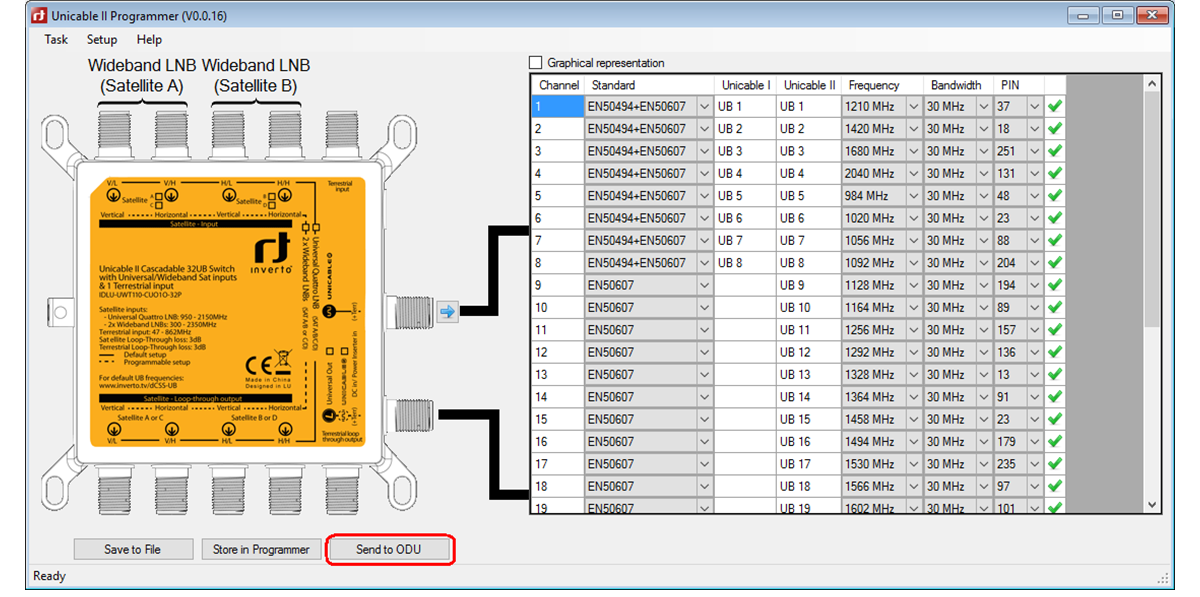Select the 1458 MHz frequency value
This screenshot has width=1200, height=597.
[873, 419]
